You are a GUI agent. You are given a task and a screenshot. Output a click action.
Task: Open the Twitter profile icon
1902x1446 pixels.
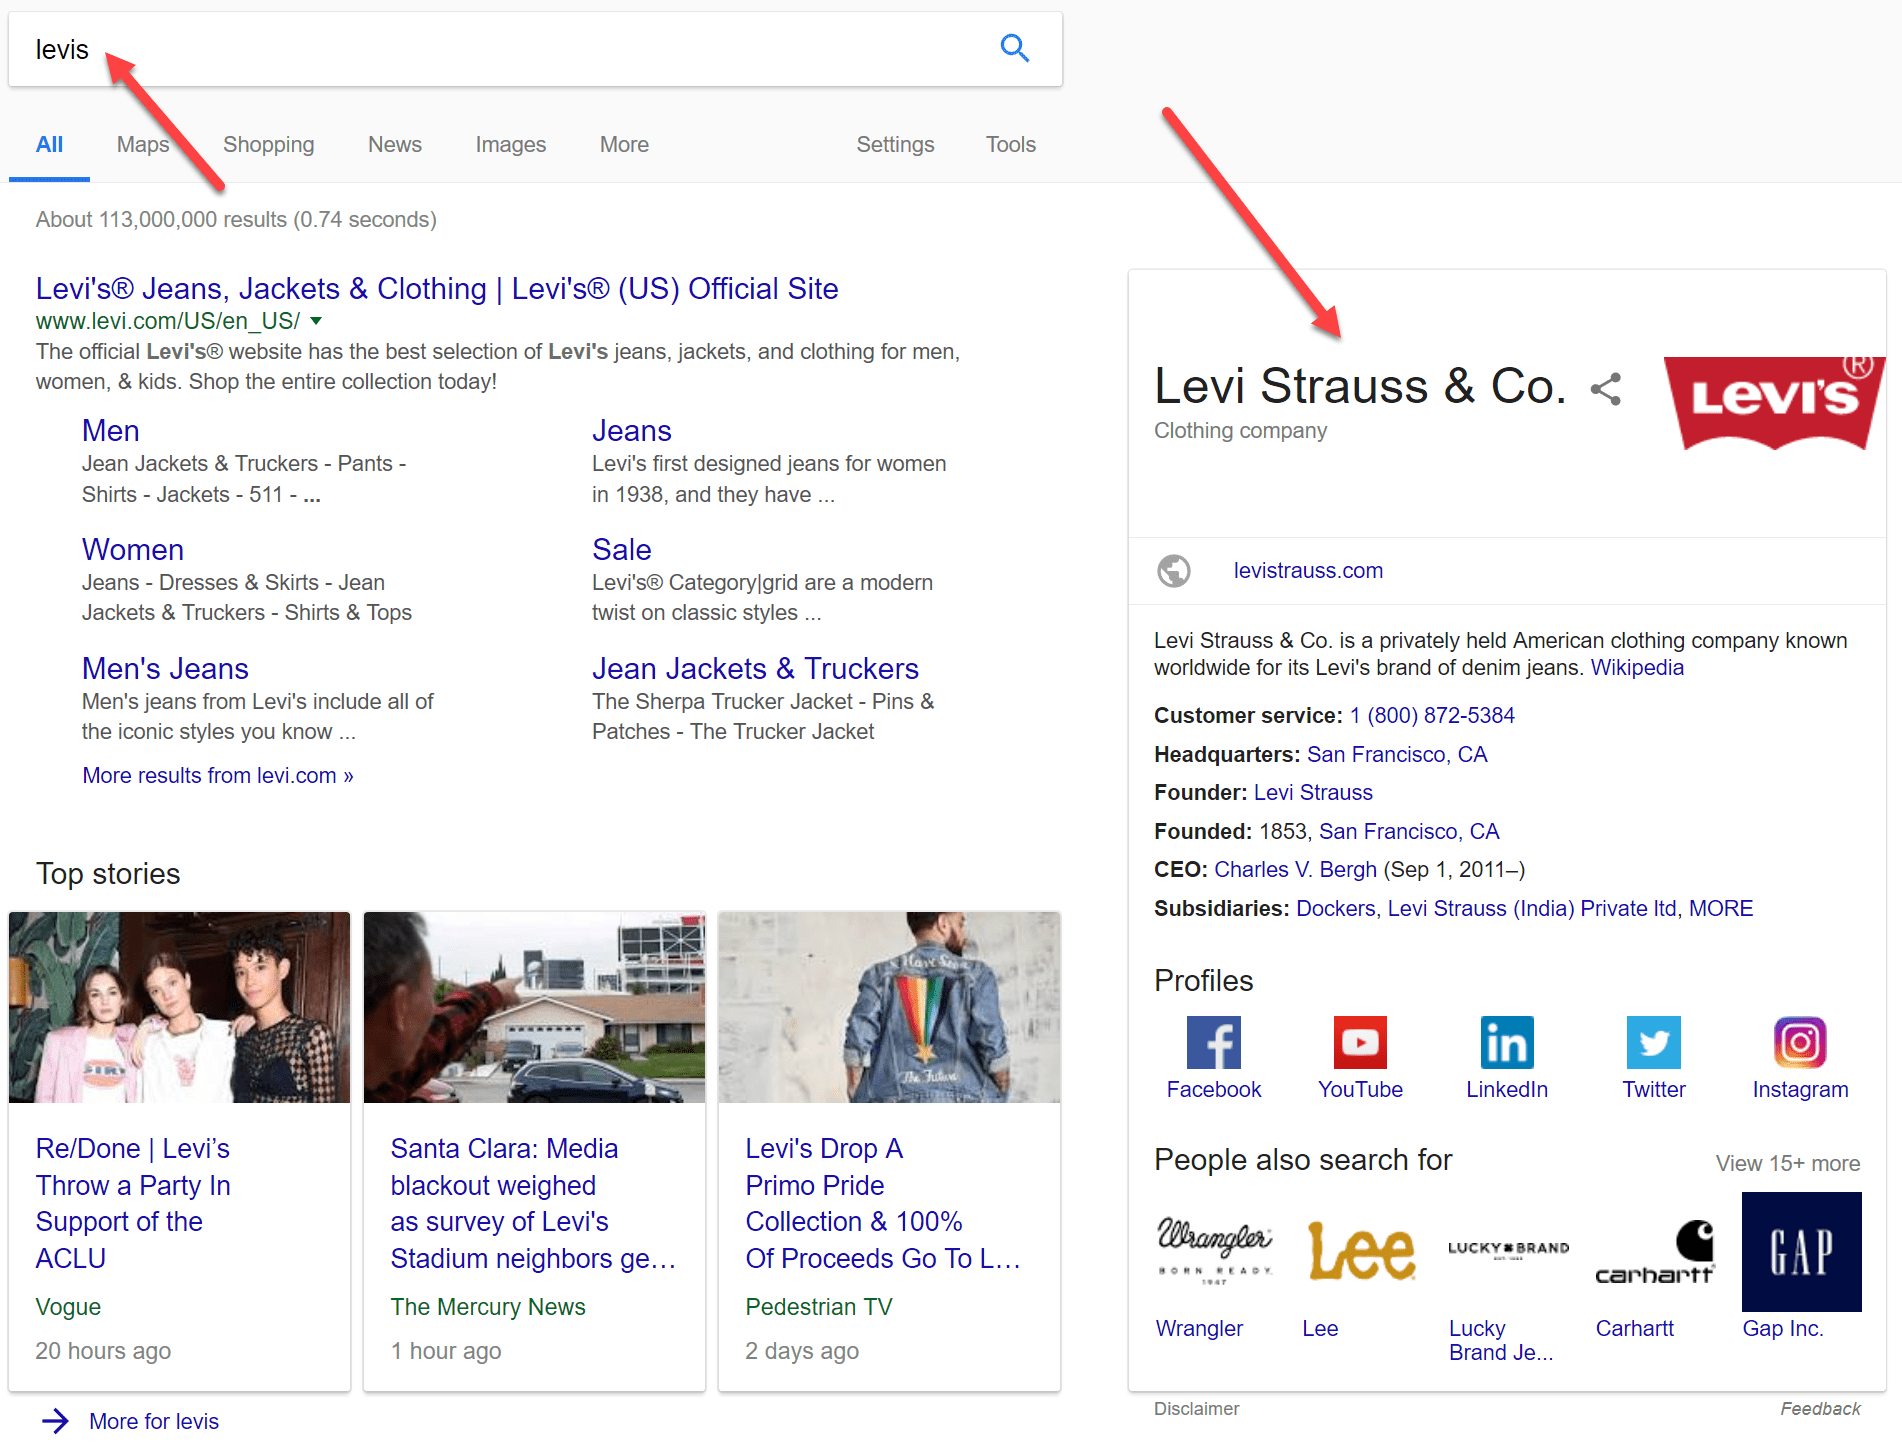coord(1654,1043)
